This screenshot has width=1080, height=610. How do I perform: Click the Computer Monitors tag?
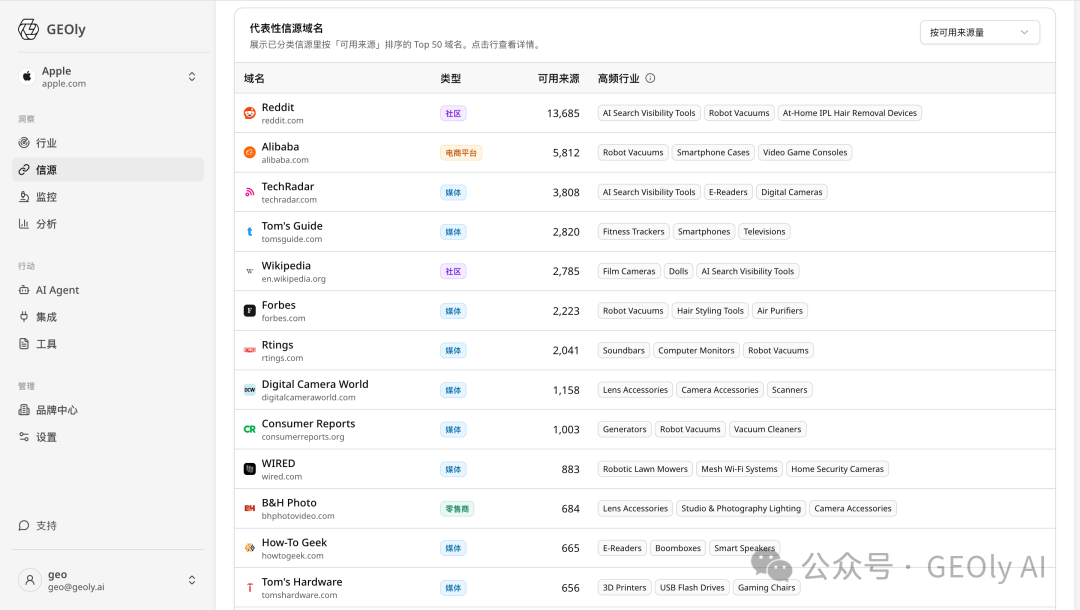pos(696,350)
